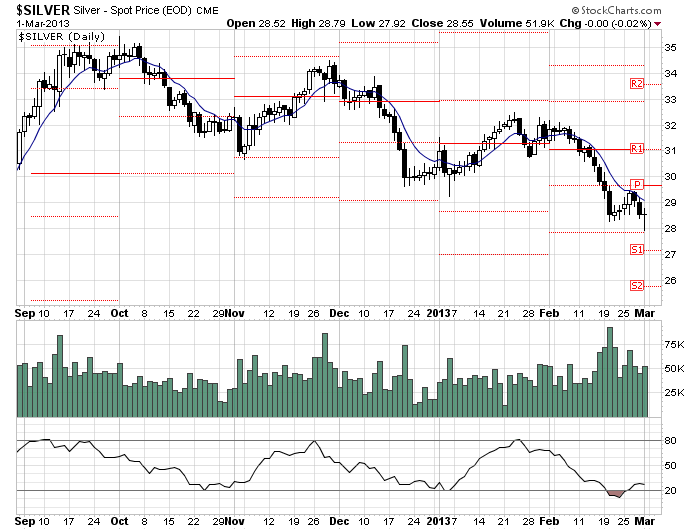Click the R1 pivot label
The height and width of the screenshot is (530, 700).
(x=637, y=149)
